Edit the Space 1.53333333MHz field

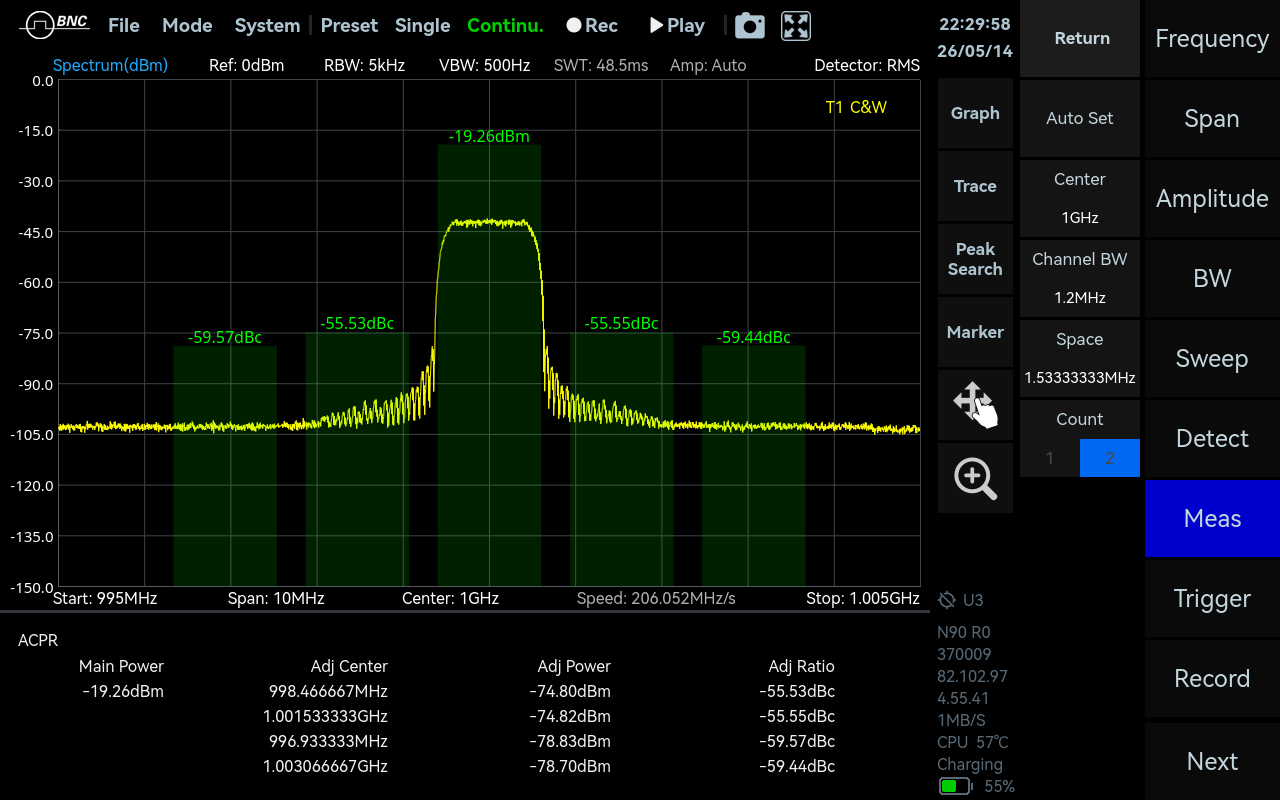click(1080, 358)
